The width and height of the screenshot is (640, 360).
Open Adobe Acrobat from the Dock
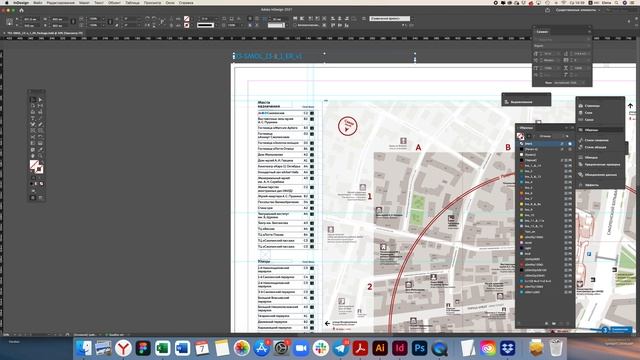coord(360,348)
